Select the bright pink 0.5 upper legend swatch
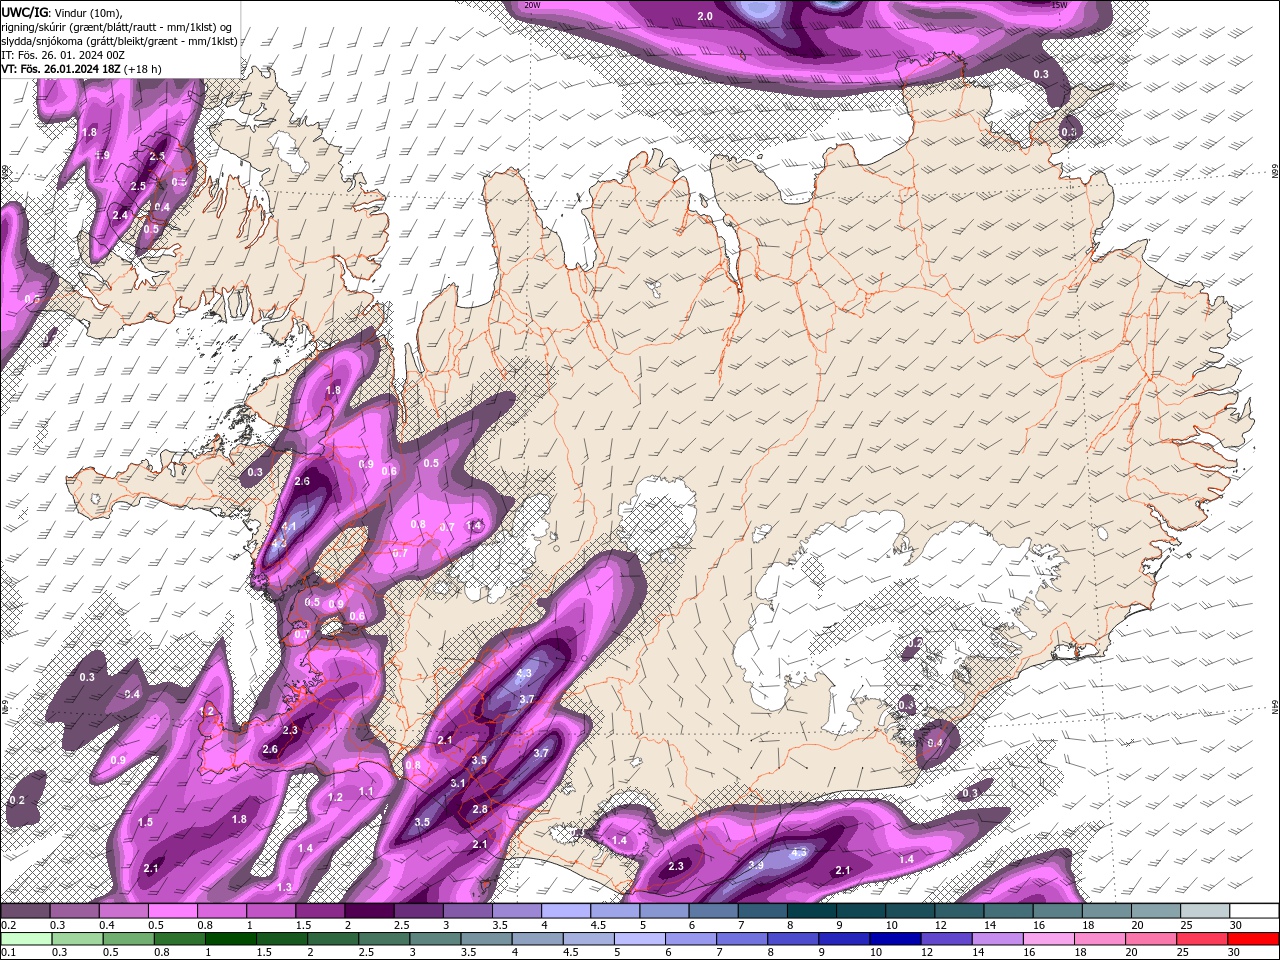1280x960 pixels. click(172, 911)
